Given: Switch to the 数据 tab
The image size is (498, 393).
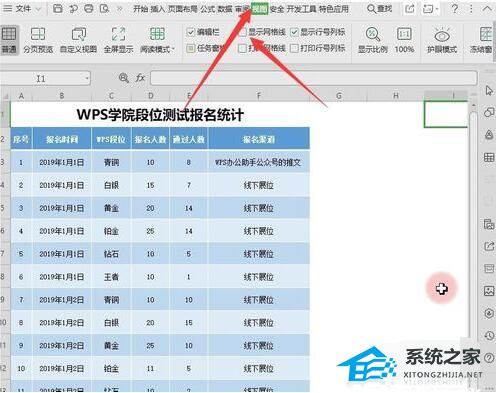Looking at the screenshot, I should [x=225, y=9].
